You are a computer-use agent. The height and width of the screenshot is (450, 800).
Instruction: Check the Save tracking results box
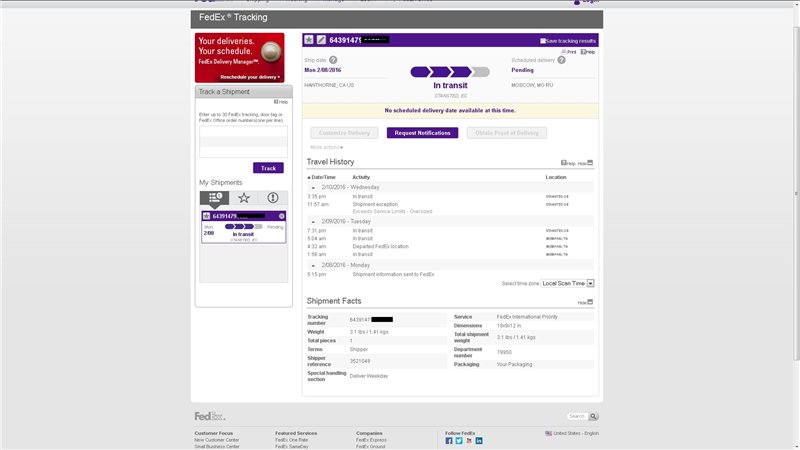pyautogui.click(x=543, y=41)
